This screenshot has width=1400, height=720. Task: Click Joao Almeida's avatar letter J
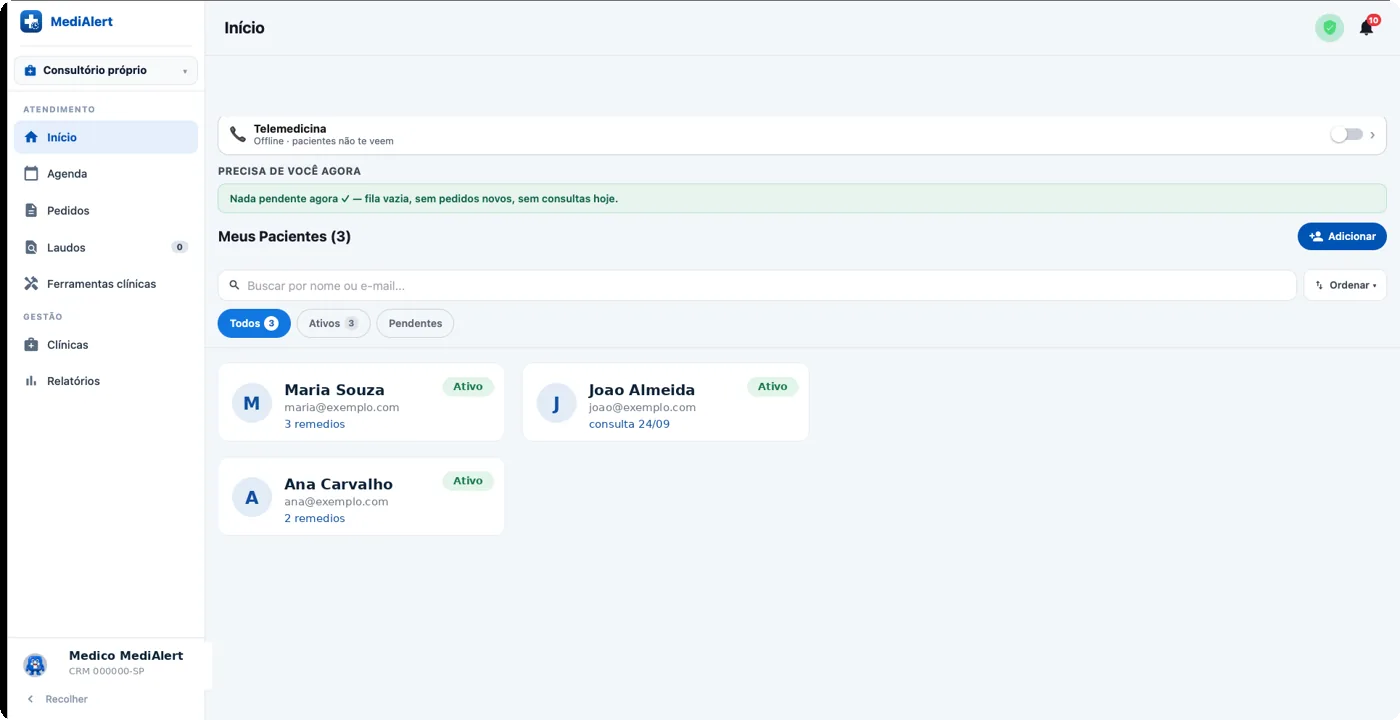556,403
